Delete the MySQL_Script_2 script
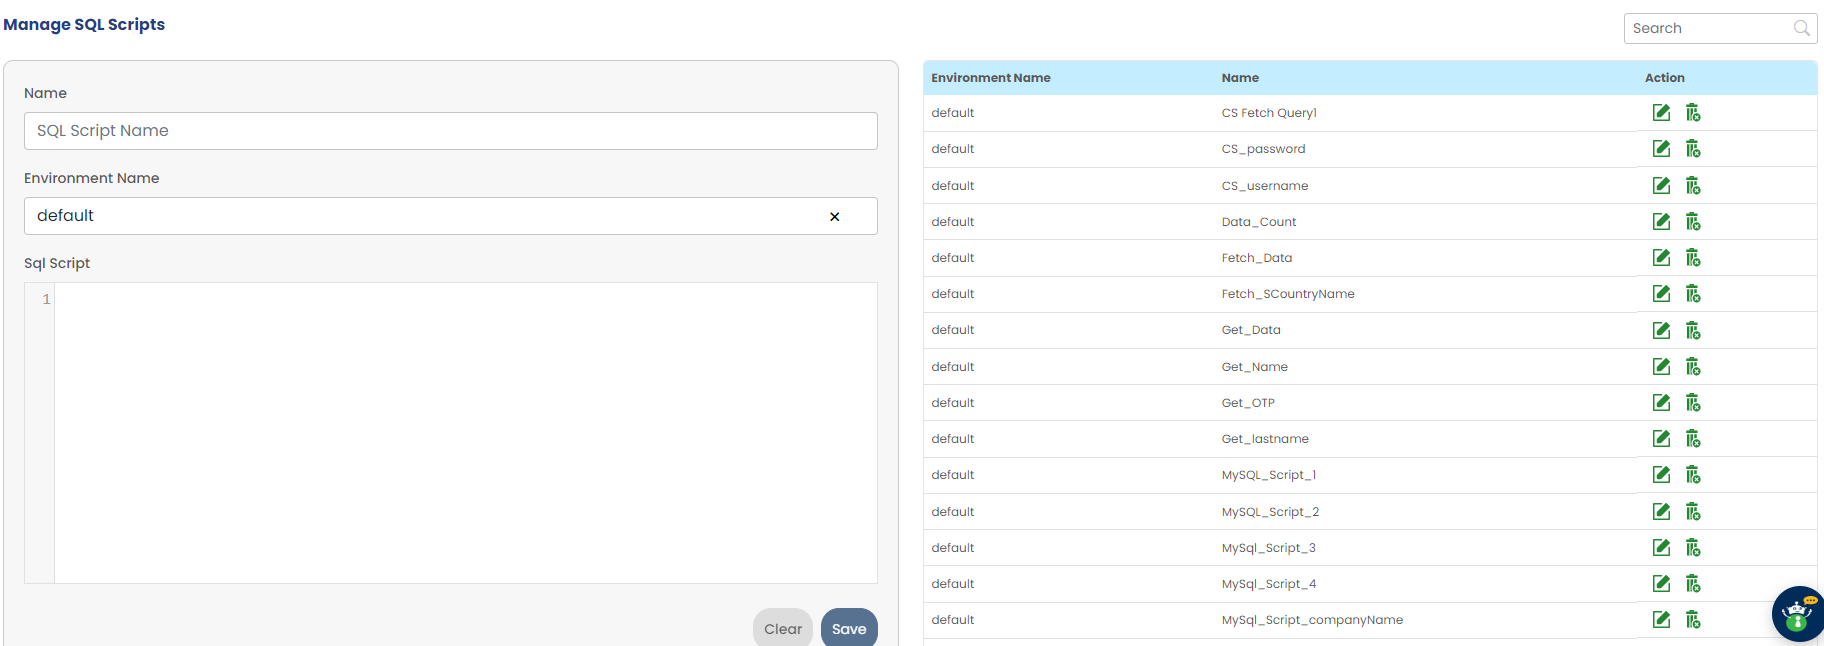This screenshot has width=1824, height=646. pos(1693,512)
